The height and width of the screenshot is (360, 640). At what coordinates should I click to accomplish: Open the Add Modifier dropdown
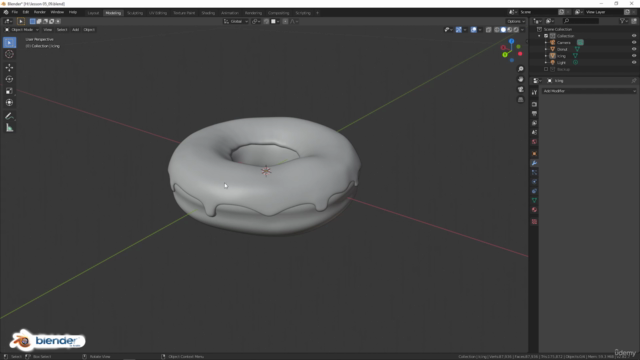click(589, 91)
